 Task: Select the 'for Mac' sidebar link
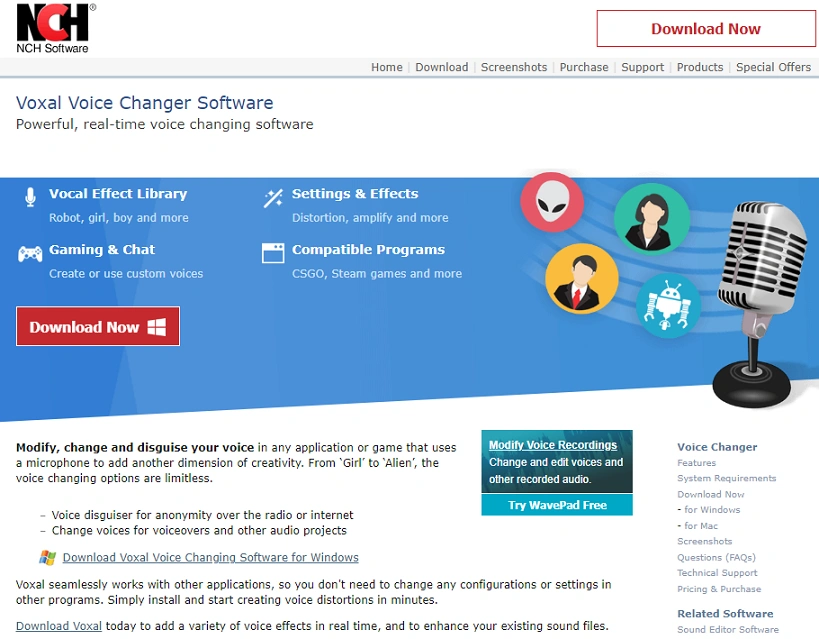(701, 526)
